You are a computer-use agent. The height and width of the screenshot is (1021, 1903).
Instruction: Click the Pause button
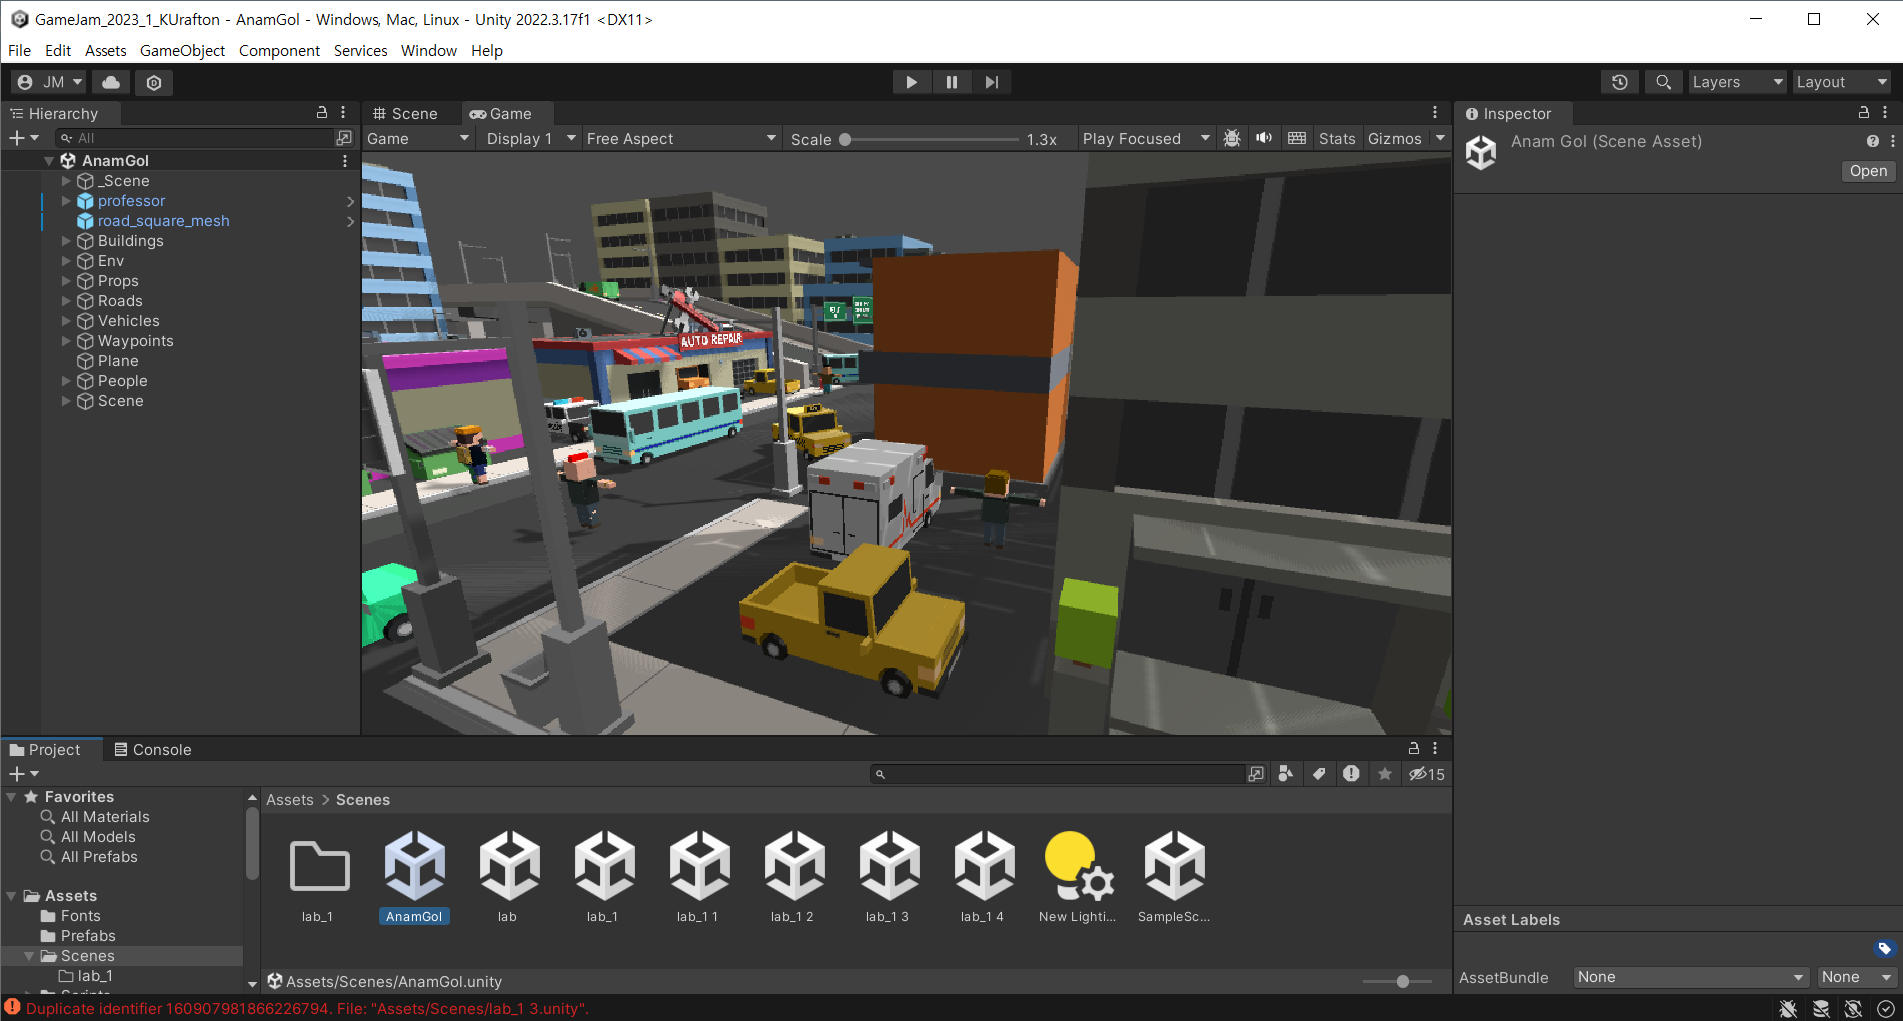[951, 82]
